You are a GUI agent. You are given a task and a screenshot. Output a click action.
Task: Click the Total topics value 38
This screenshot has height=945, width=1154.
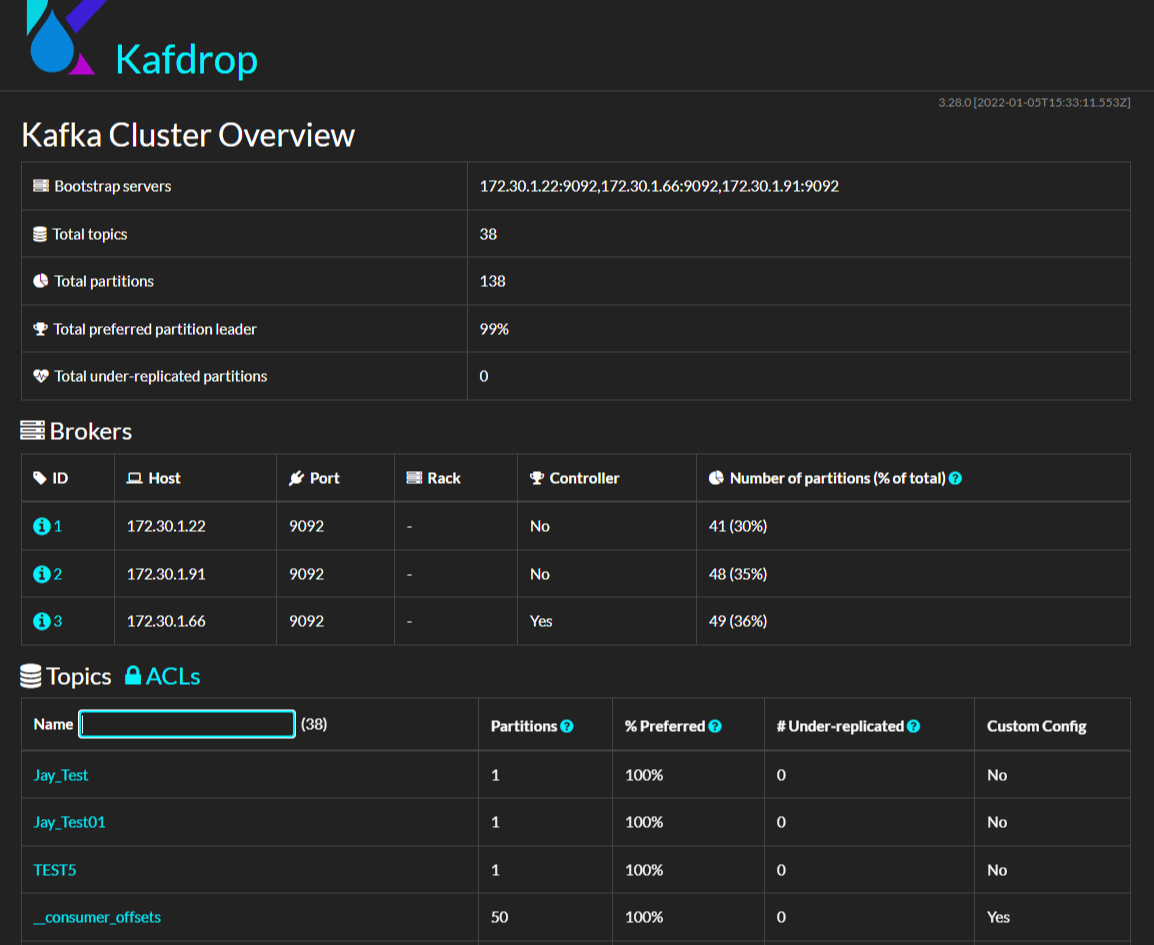[x=488, y=234]
